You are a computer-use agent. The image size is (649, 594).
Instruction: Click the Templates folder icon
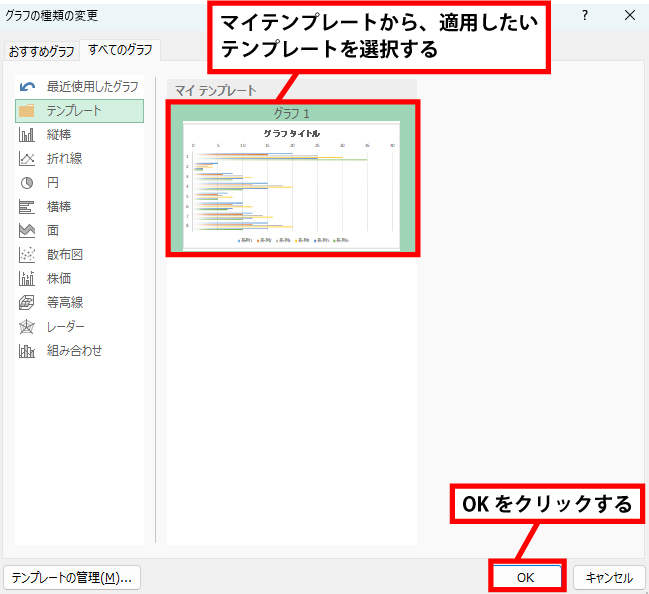(26, 111)
